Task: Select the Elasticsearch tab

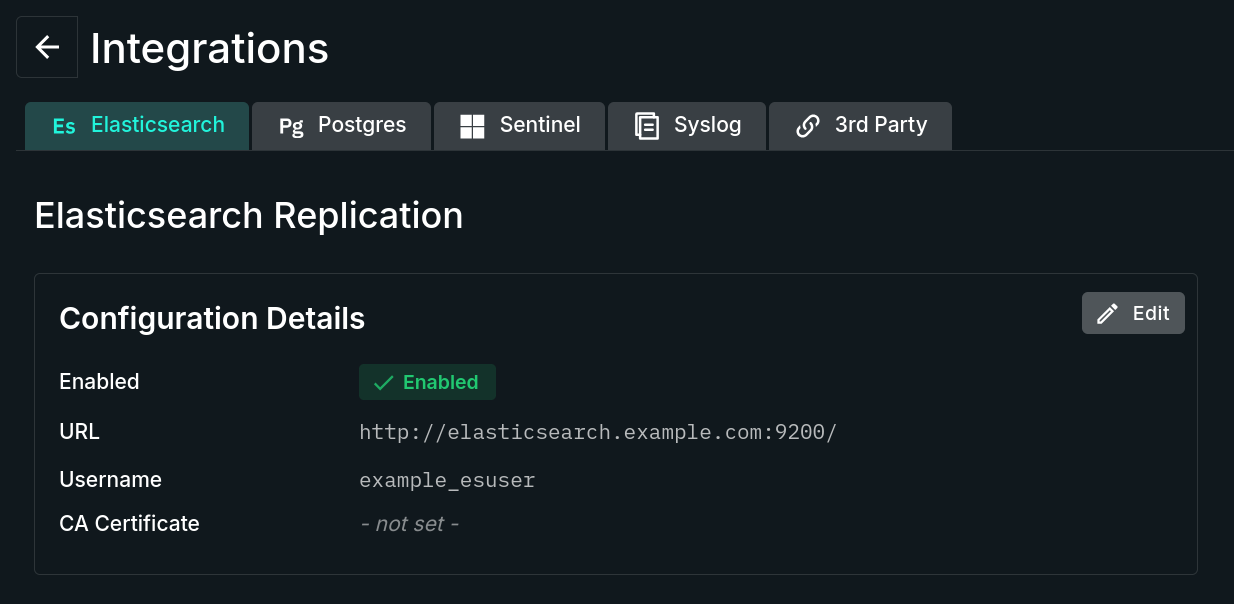Action: point(137,125)
